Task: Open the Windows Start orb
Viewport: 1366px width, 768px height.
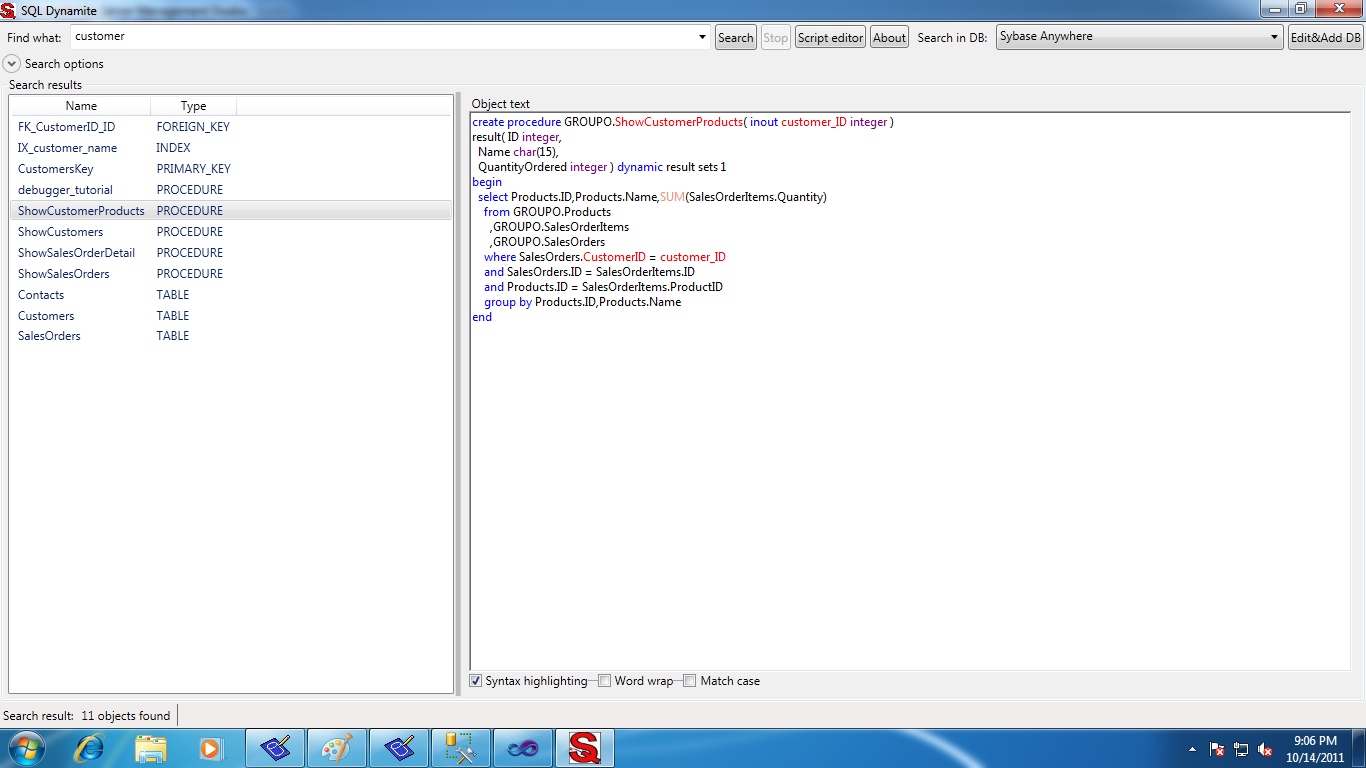Action: tap(25, 748)
